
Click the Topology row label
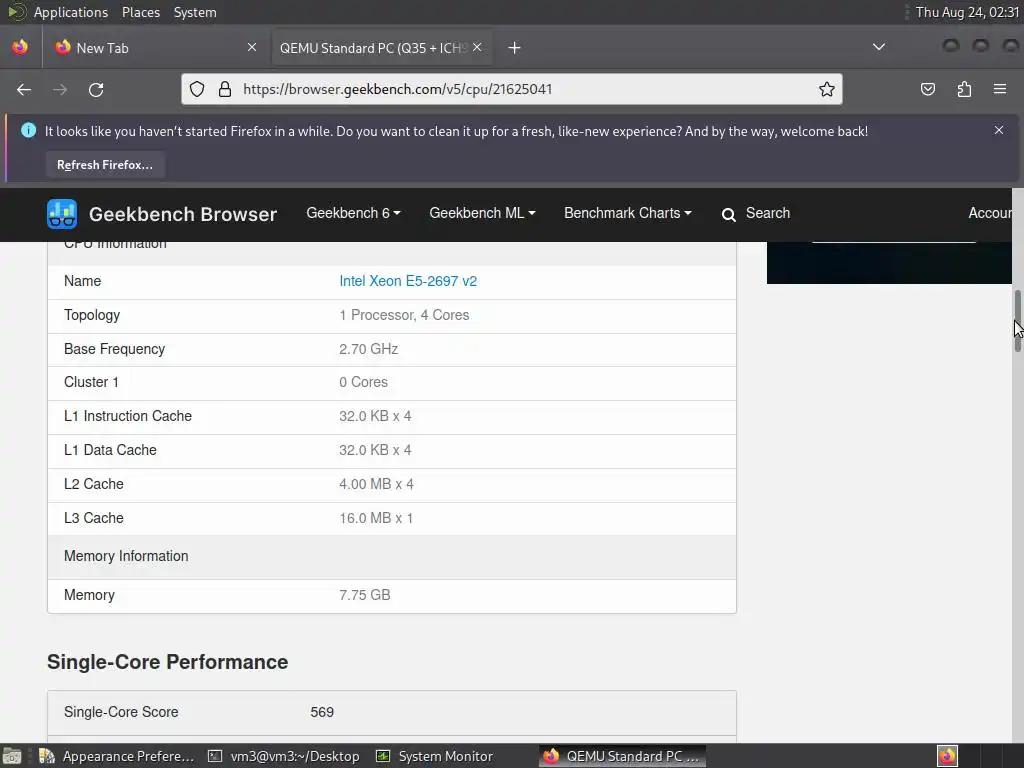click(92, 315)
